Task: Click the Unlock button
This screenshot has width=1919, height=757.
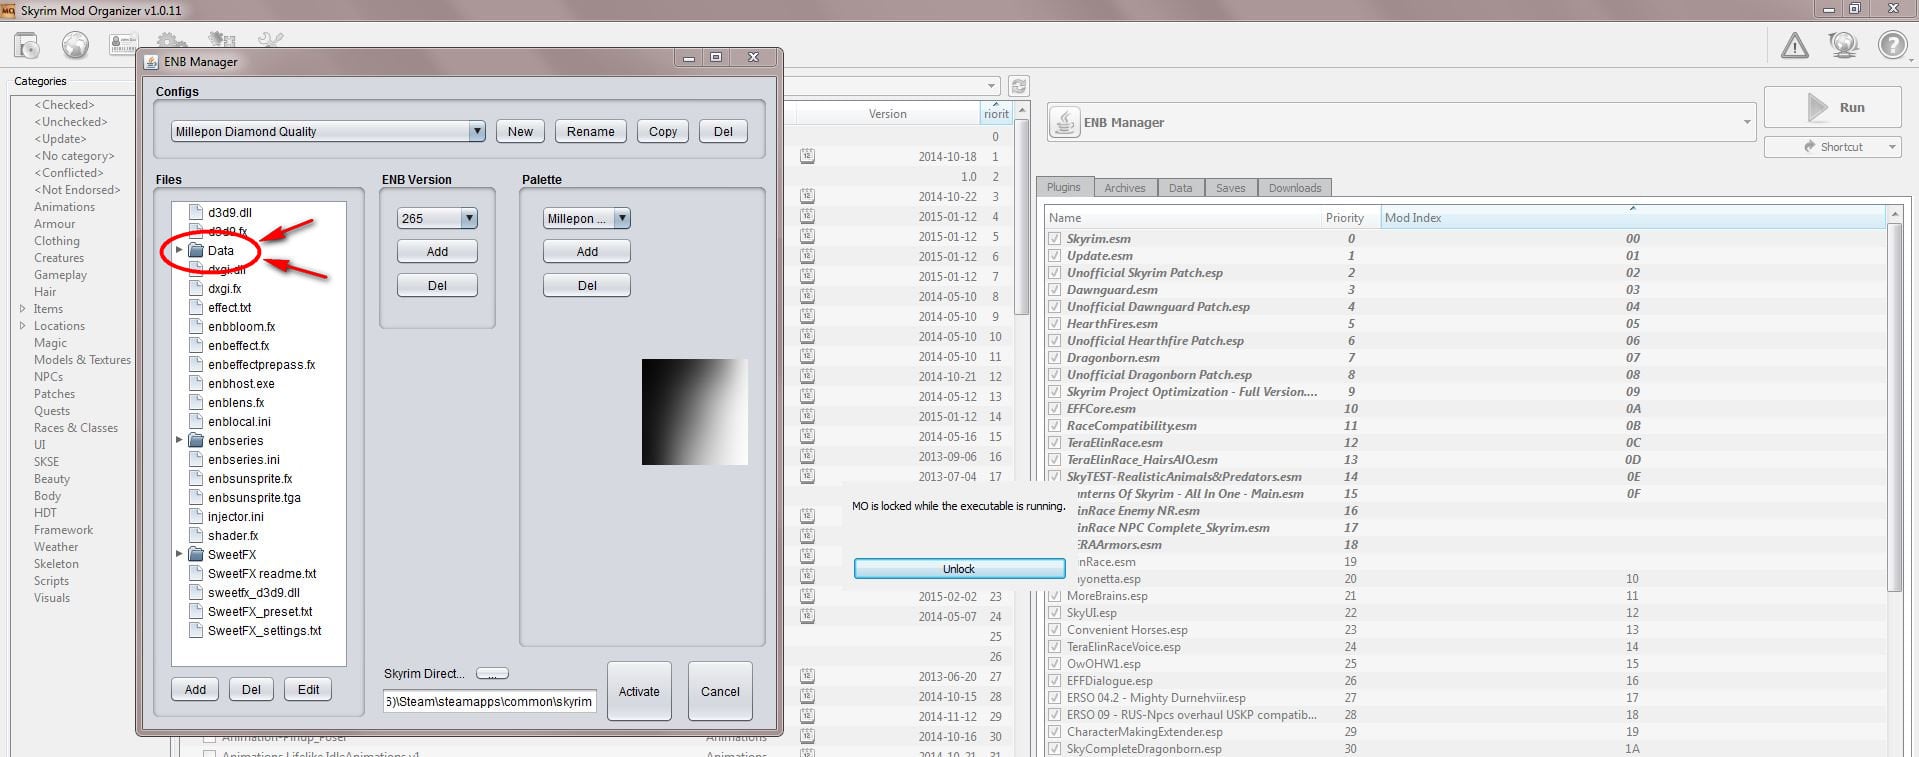Action: coord(958,569)
